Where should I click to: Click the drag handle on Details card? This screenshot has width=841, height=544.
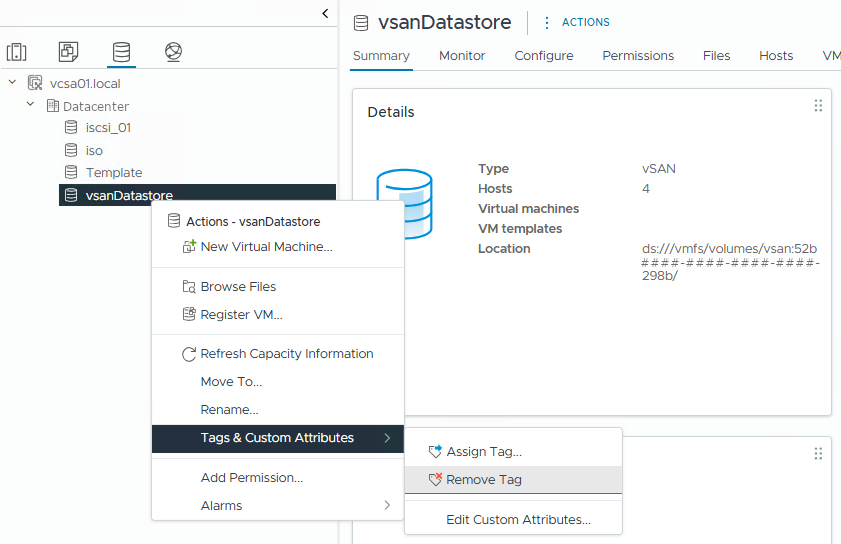(x=818, y=106)
